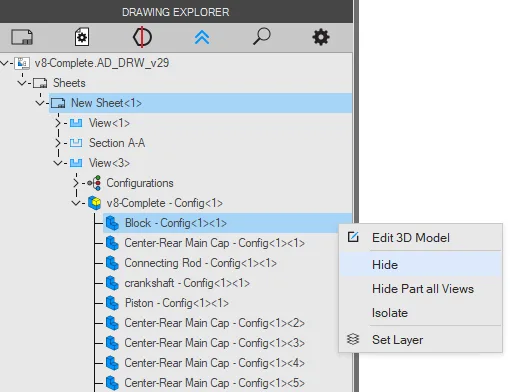
Task: Click the red-lined circle toolbar icon
Action: (x=142, y=37)
